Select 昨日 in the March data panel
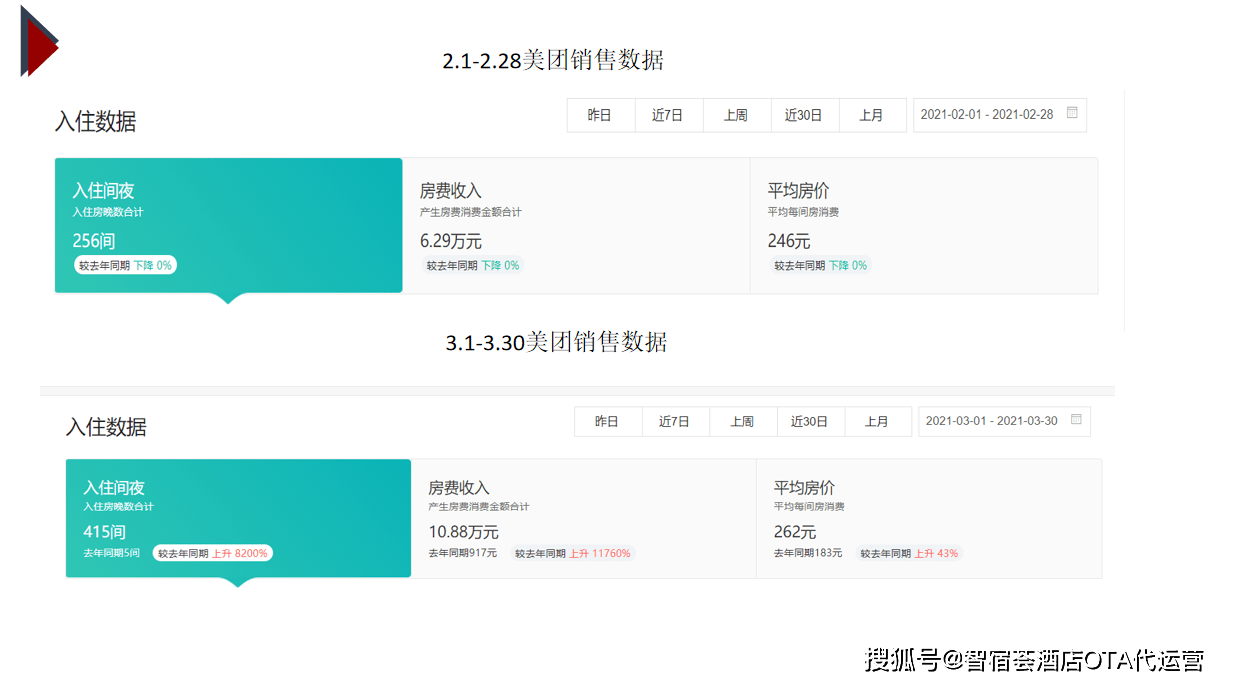The height and width of the screenshot is (686, 1233). 607,422
